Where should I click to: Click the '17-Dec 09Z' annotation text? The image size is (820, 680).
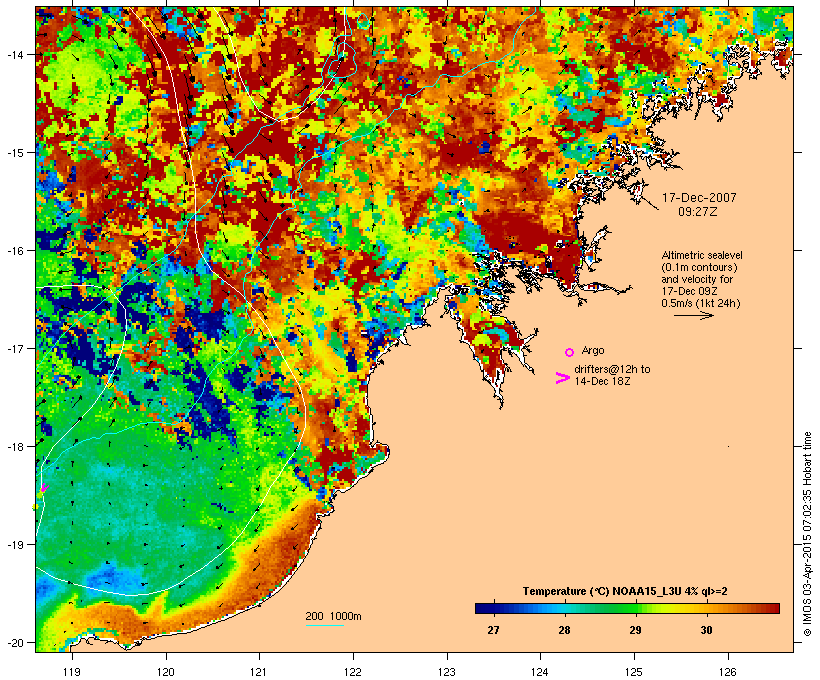click(689, 291)
